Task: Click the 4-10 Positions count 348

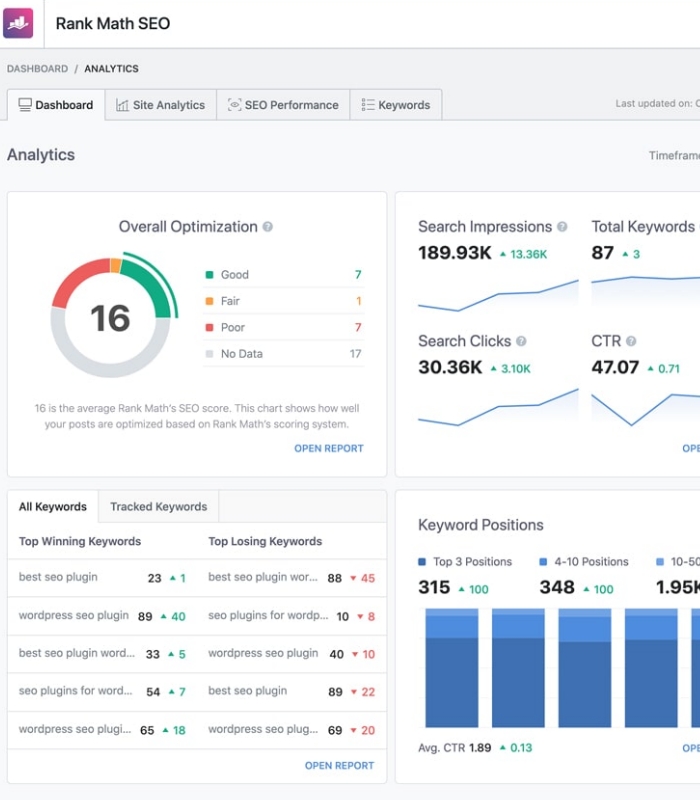Action: pyautogui.click(x=557, y=588)
